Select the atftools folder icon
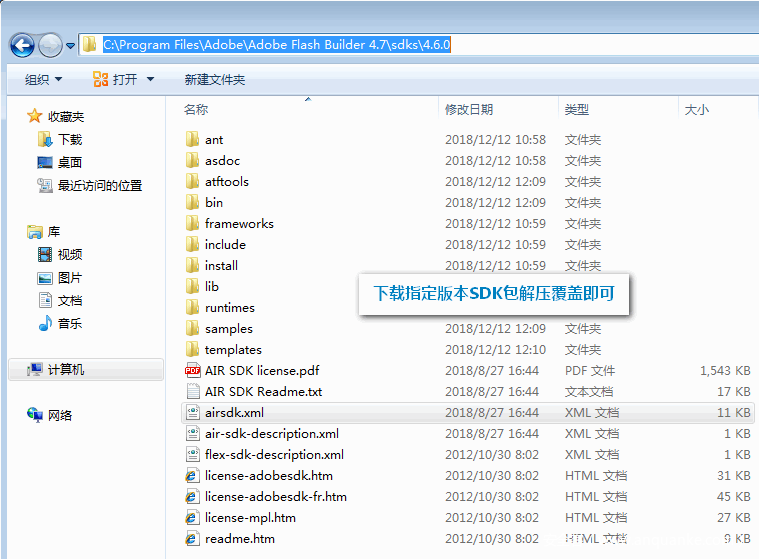 tap(192, 181)
